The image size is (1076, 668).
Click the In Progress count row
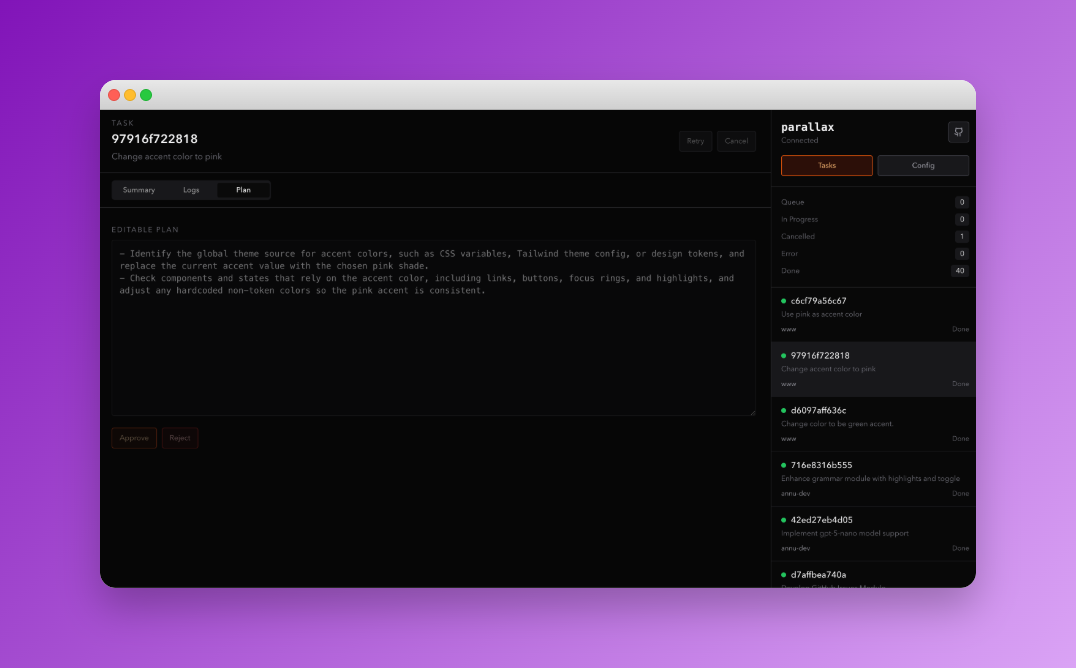point(874,220)
